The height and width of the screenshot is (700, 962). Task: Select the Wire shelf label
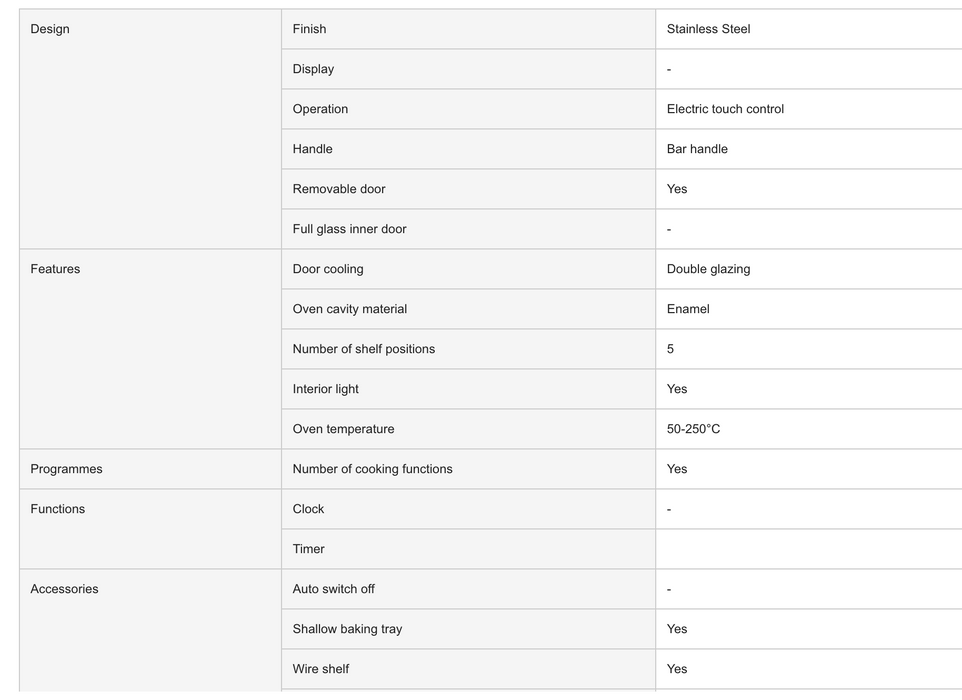coord(321,669)
